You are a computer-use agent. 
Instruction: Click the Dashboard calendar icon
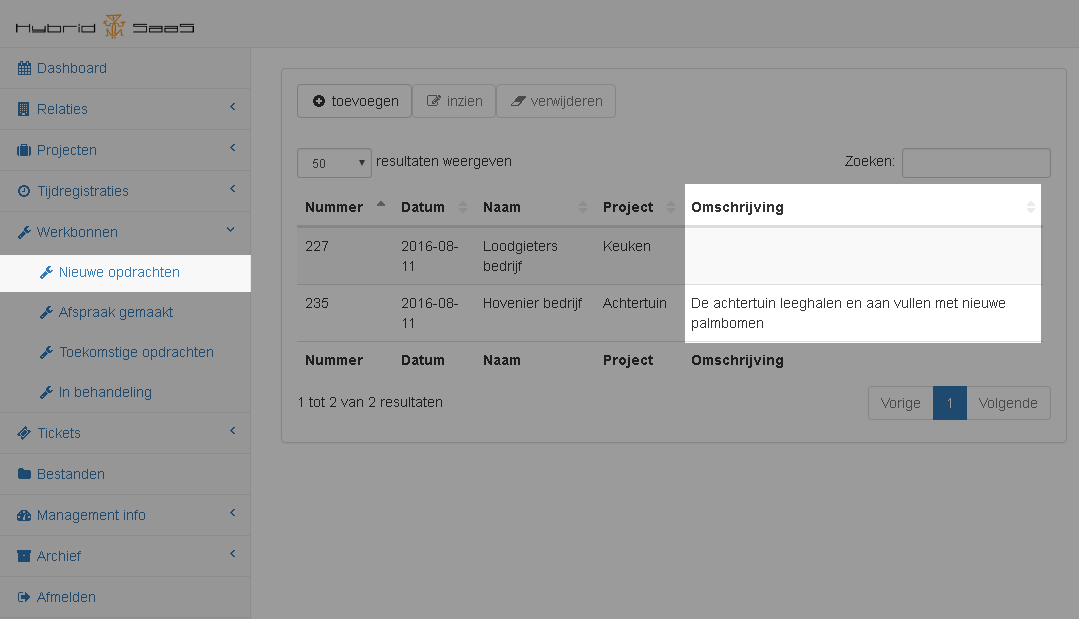[24, 68]
